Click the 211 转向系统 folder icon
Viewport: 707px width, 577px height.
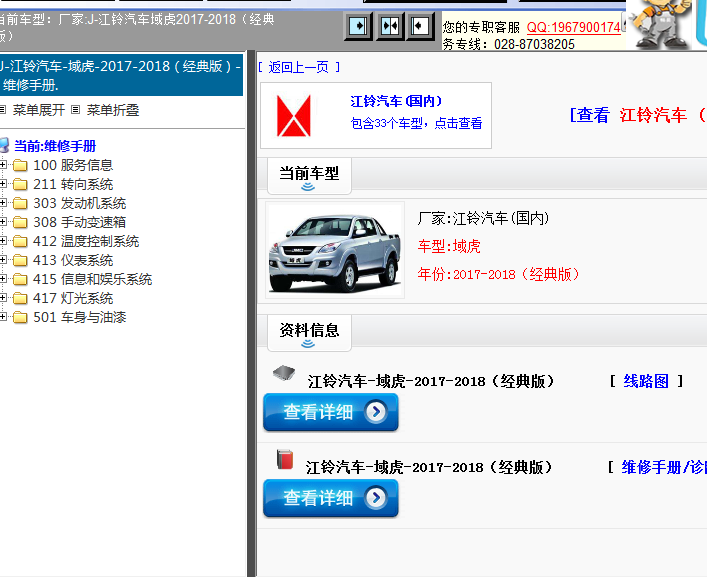(x=20, y=184)
